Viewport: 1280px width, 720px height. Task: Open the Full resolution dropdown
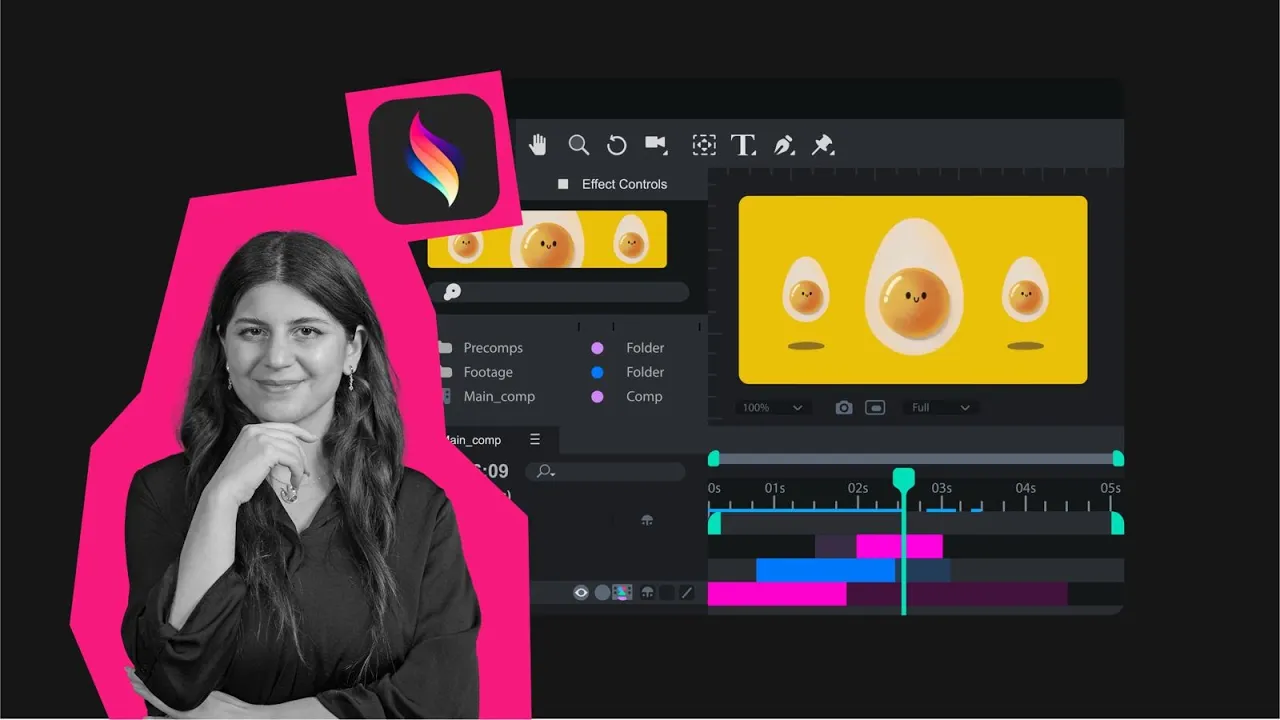pos(941,408)
